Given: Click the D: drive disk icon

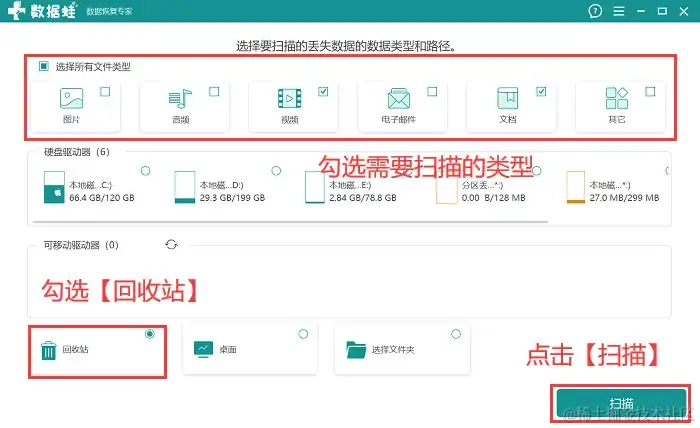Looking at the screenshot, I should (x=184, y=187).
